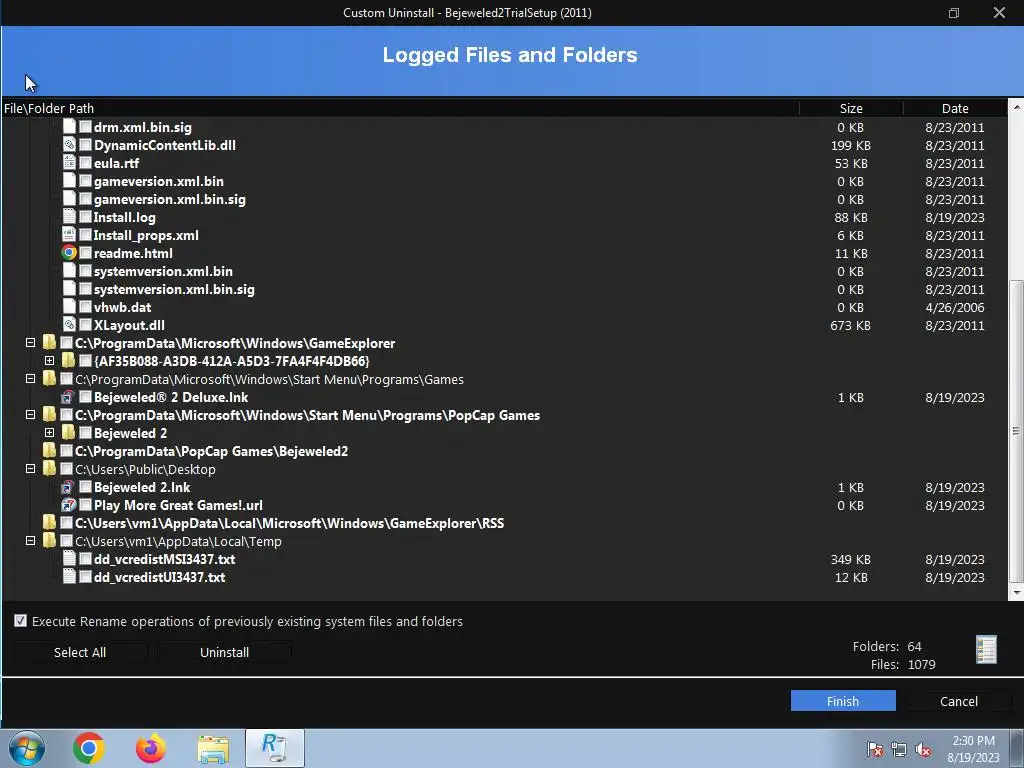Screen dimensions: 1024x768
Task: Click the Uninstall button
Action: pyautogui.click(x=224, y=652)
